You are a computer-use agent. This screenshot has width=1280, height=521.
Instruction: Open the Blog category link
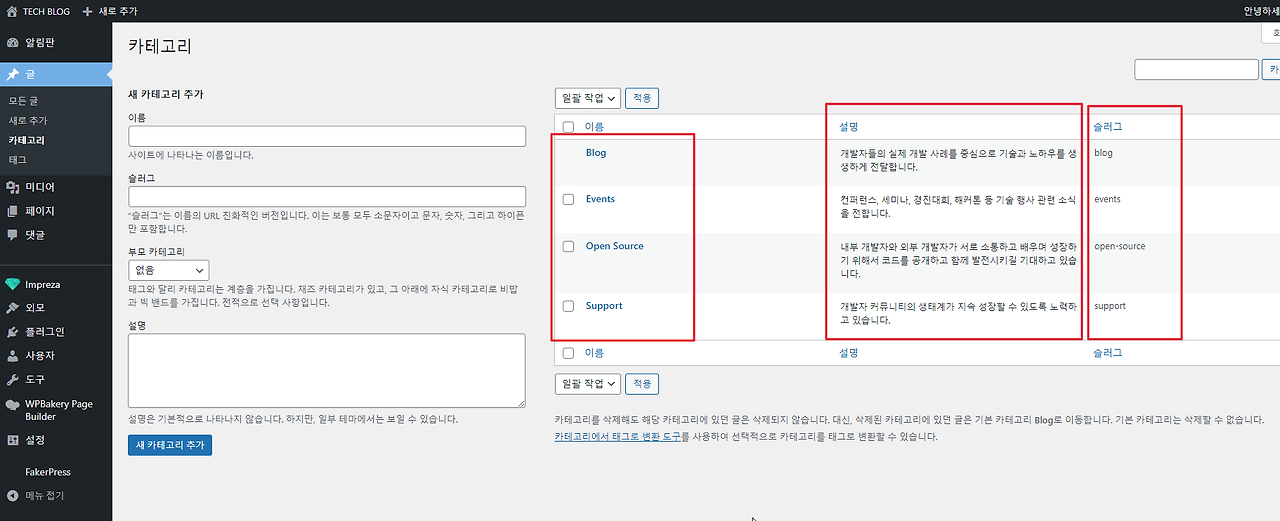[x=596, y=153]
